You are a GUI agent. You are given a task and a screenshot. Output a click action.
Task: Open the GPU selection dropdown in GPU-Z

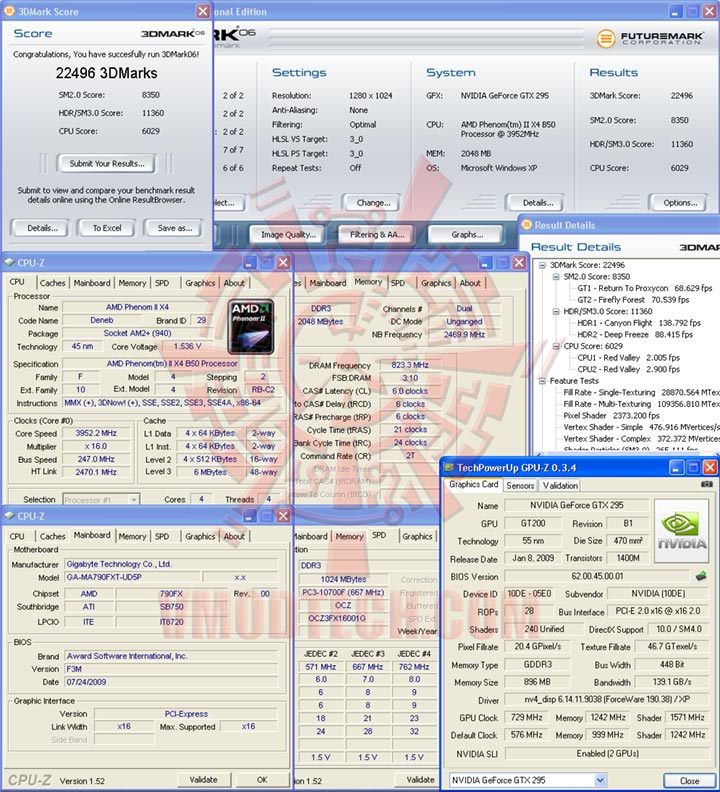pos(600,780)
